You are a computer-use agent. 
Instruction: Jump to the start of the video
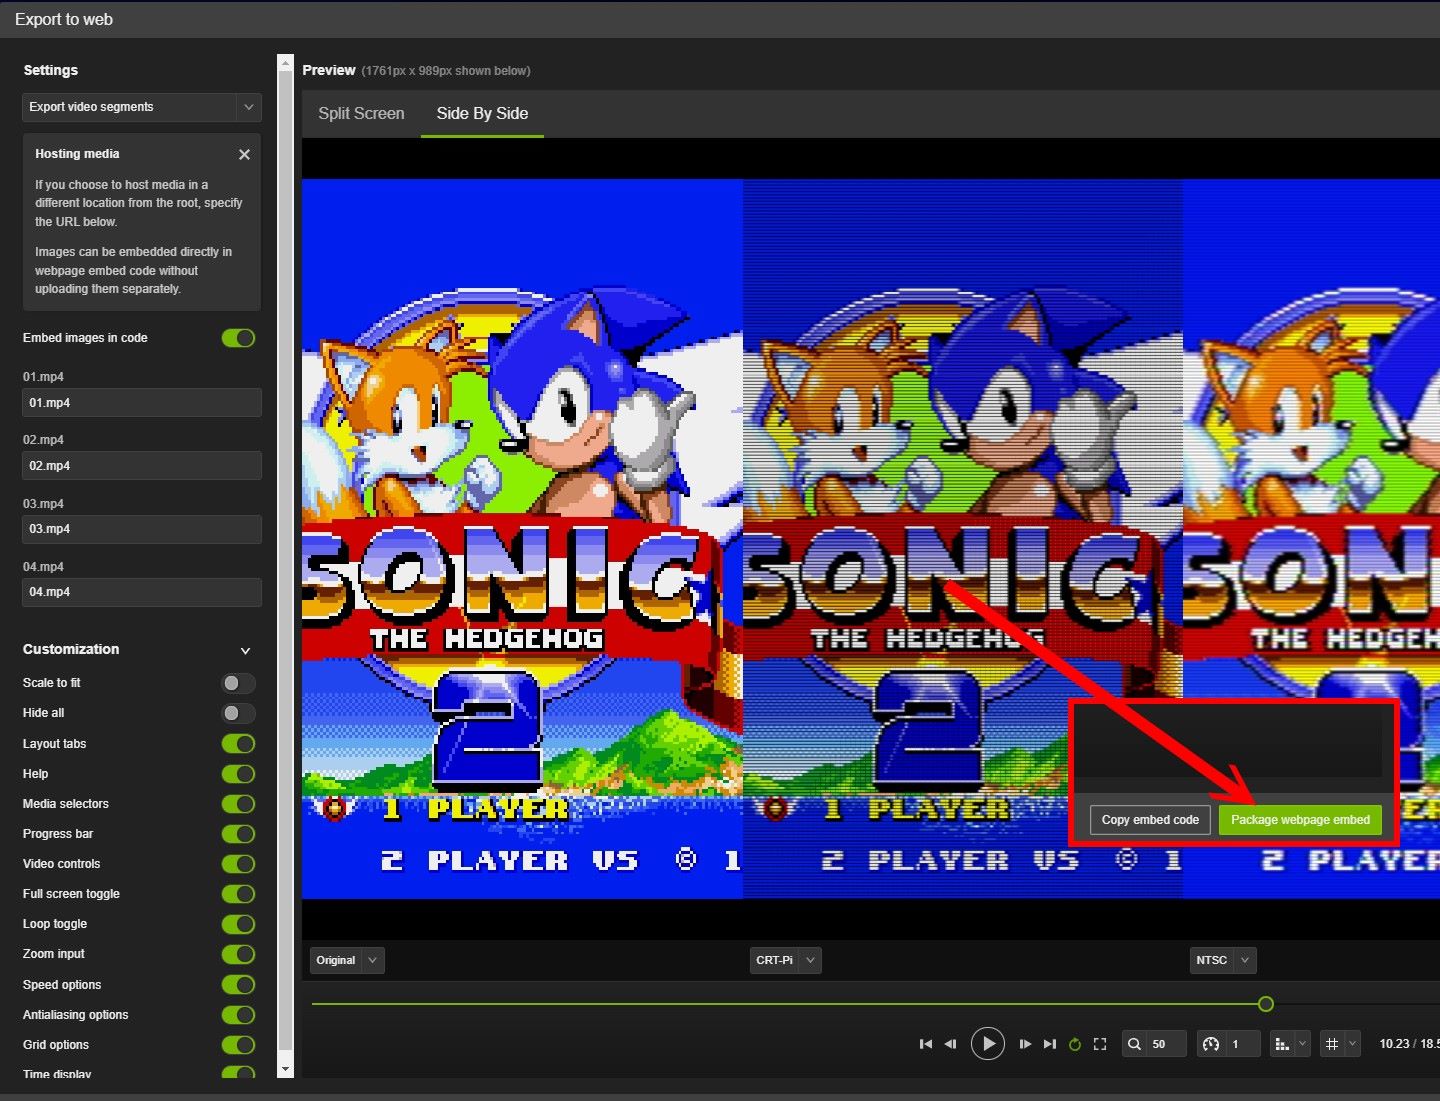(925, 1044)
